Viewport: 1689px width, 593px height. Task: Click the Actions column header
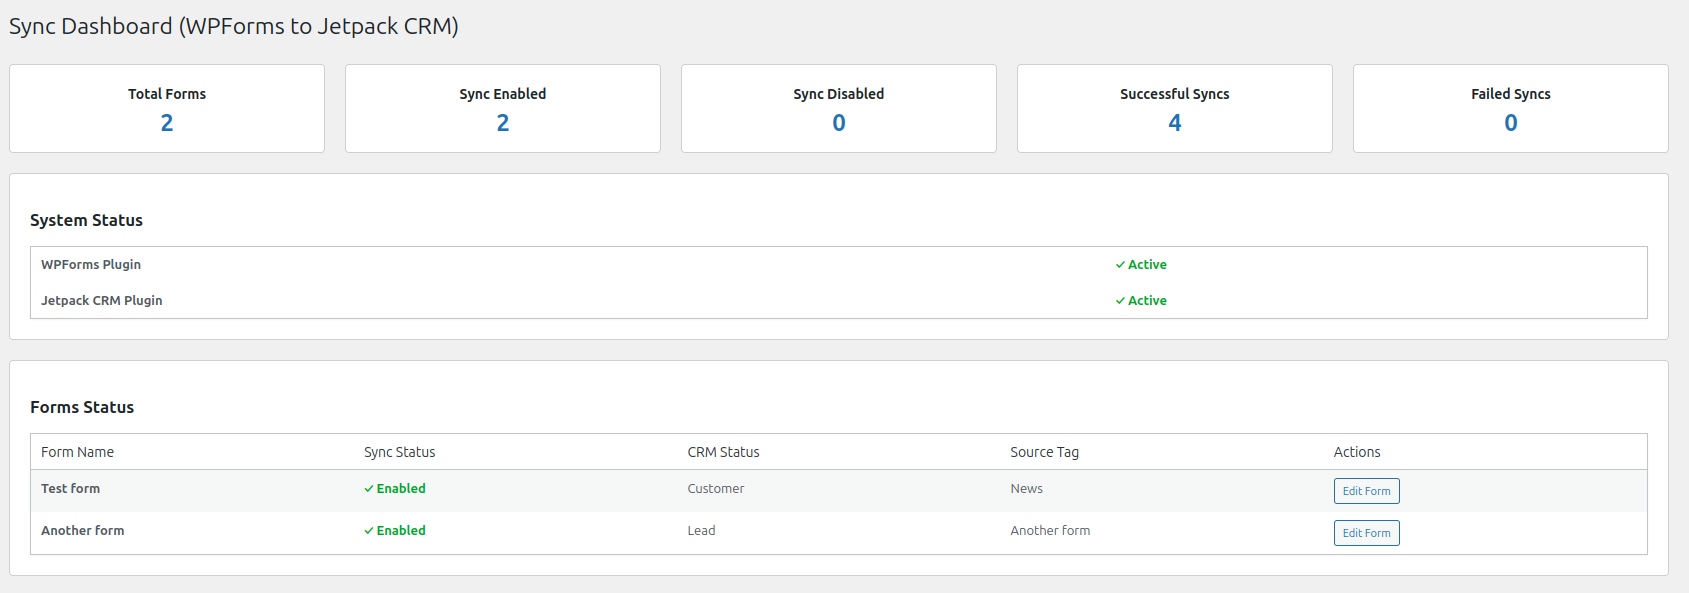(x=1357, y=452)
